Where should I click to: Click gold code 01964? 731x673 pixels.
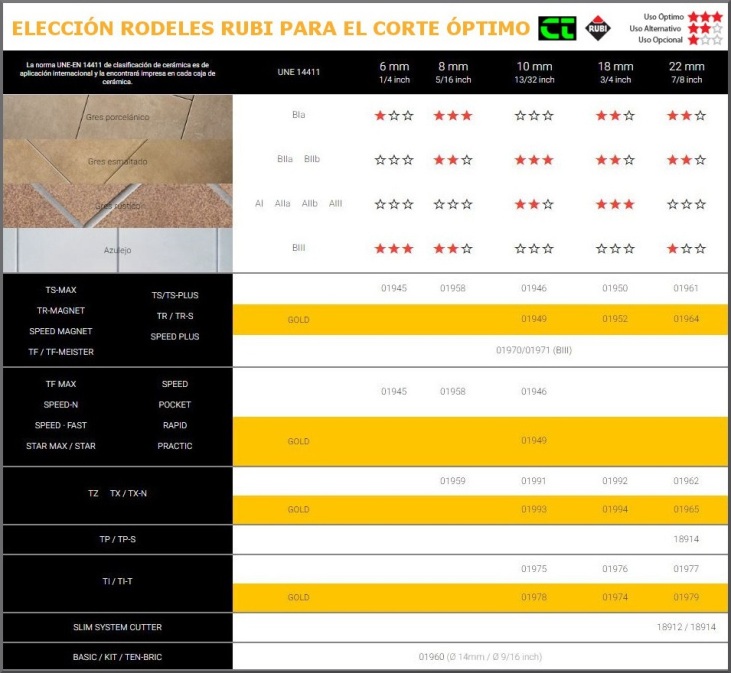pyautogui.click(x=686, y=319)
